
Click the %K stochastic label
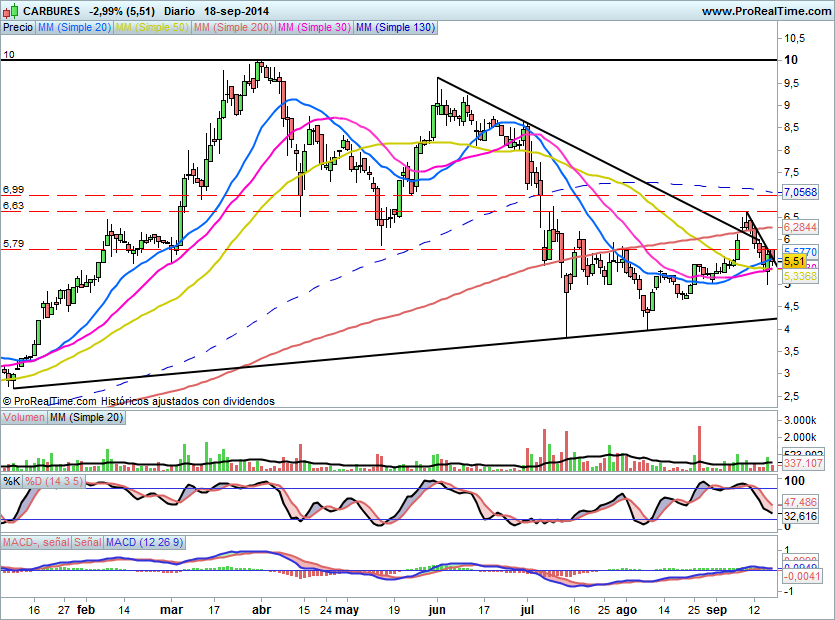[11, 482]
